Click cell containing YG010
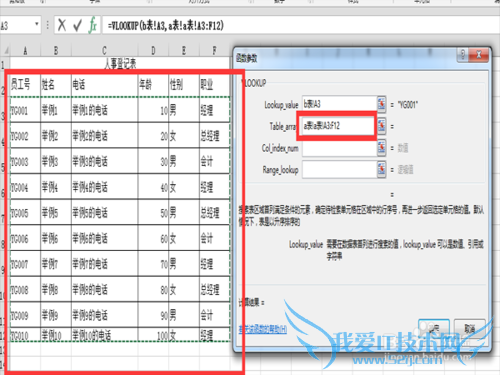500x375 pixels. (25, 335)
